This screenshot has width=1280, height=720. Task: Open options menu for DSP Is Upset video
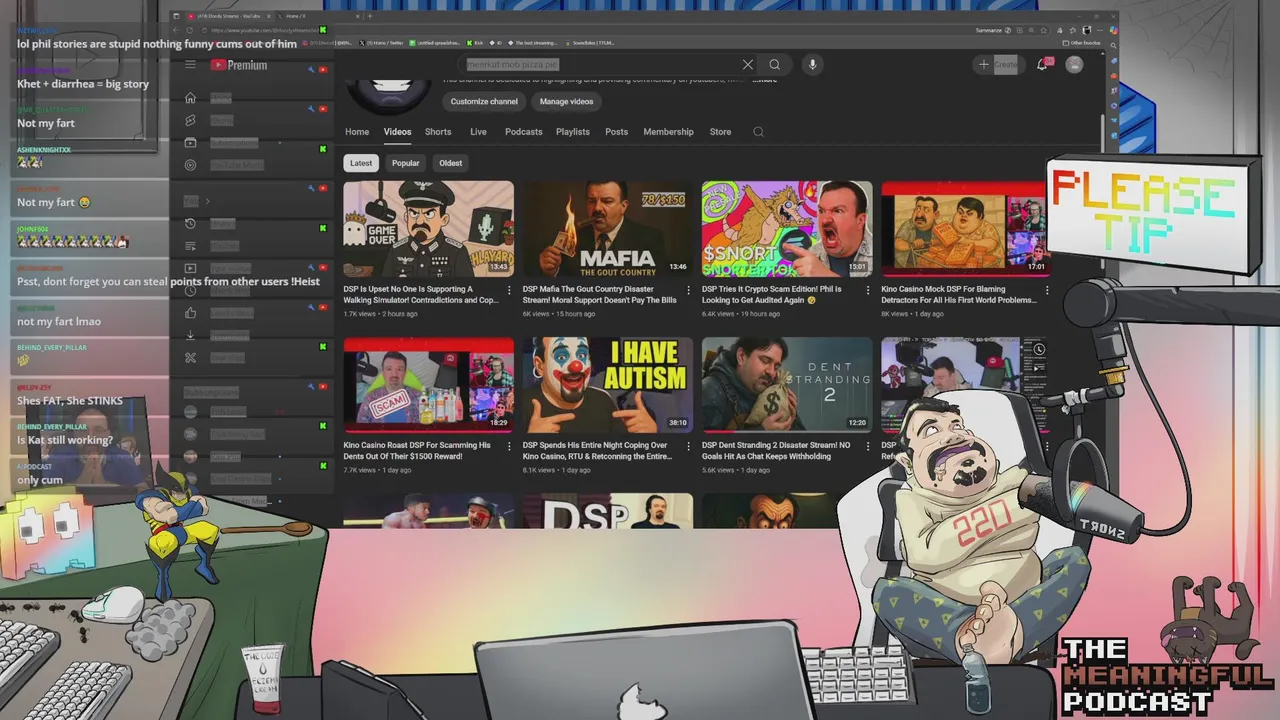coord(508,291)
